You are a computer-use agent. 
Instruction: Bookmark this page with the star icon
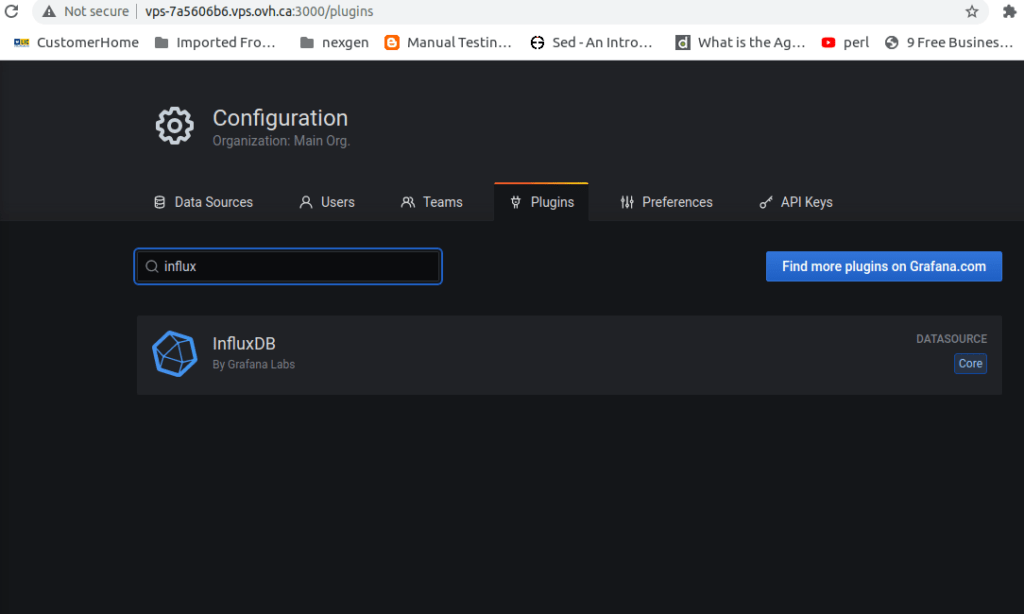pyautogui.click(x=972, y=11)
